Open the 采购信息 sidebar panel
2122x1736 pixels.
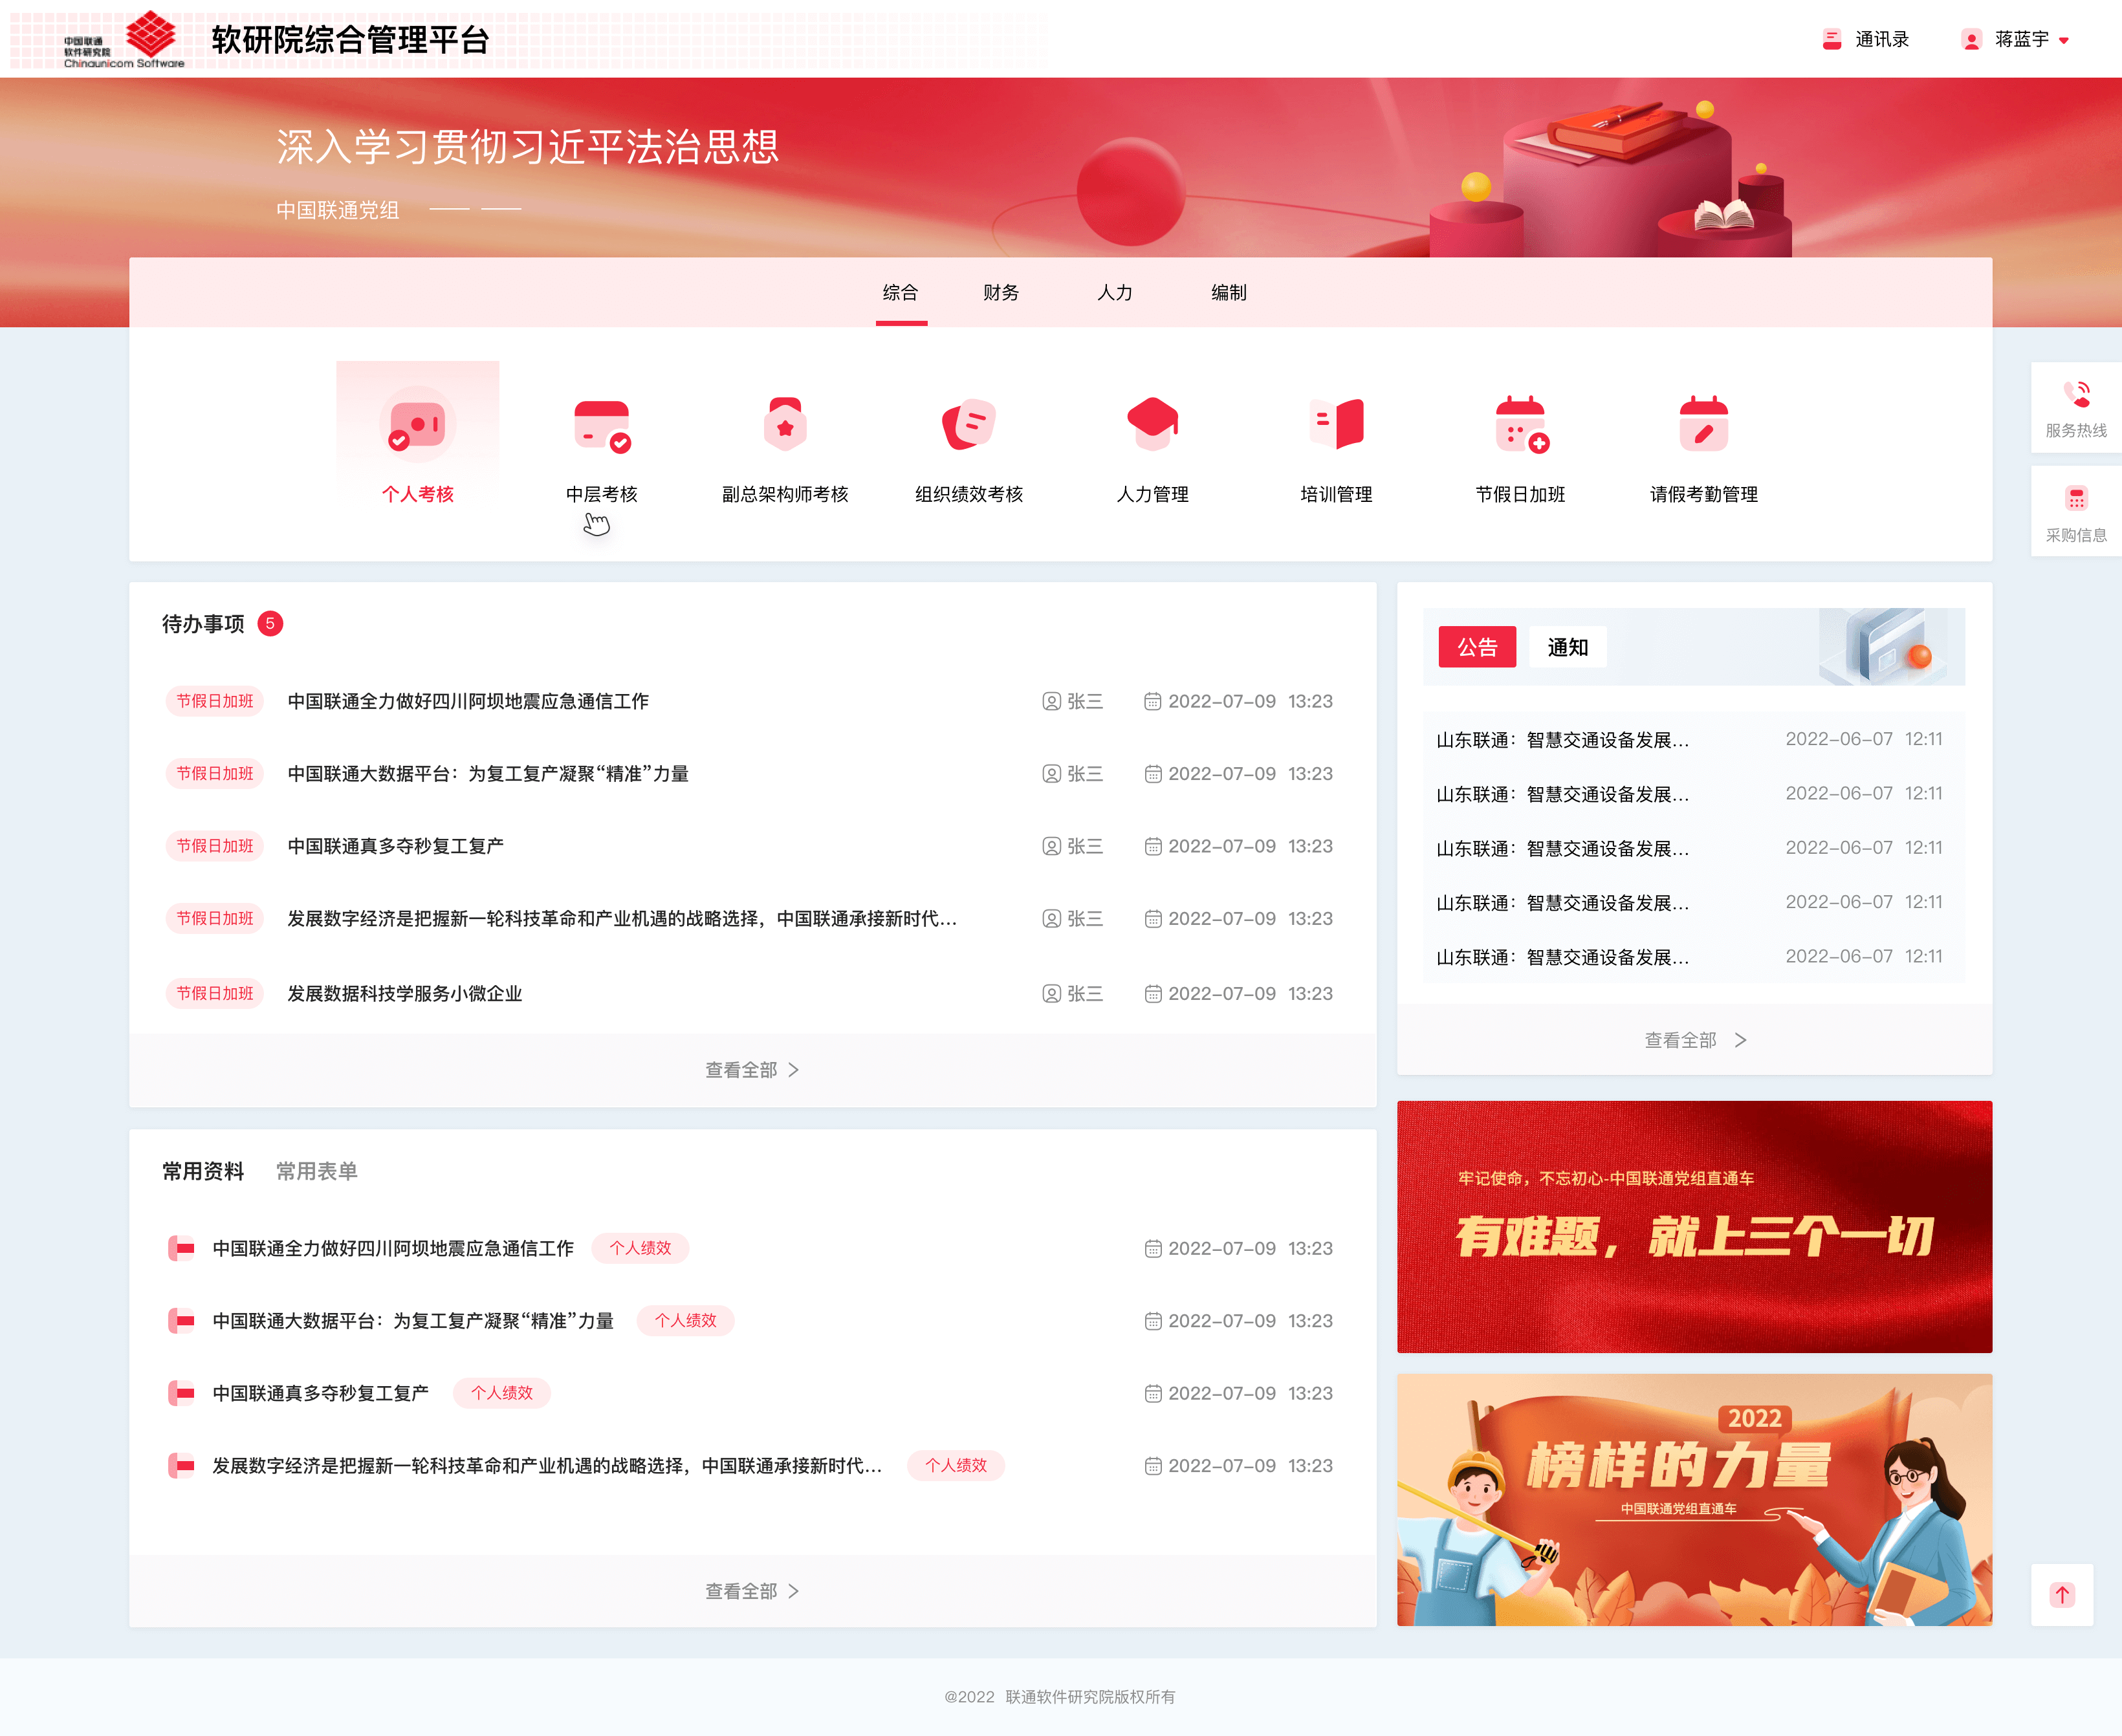click(2076, 511)
